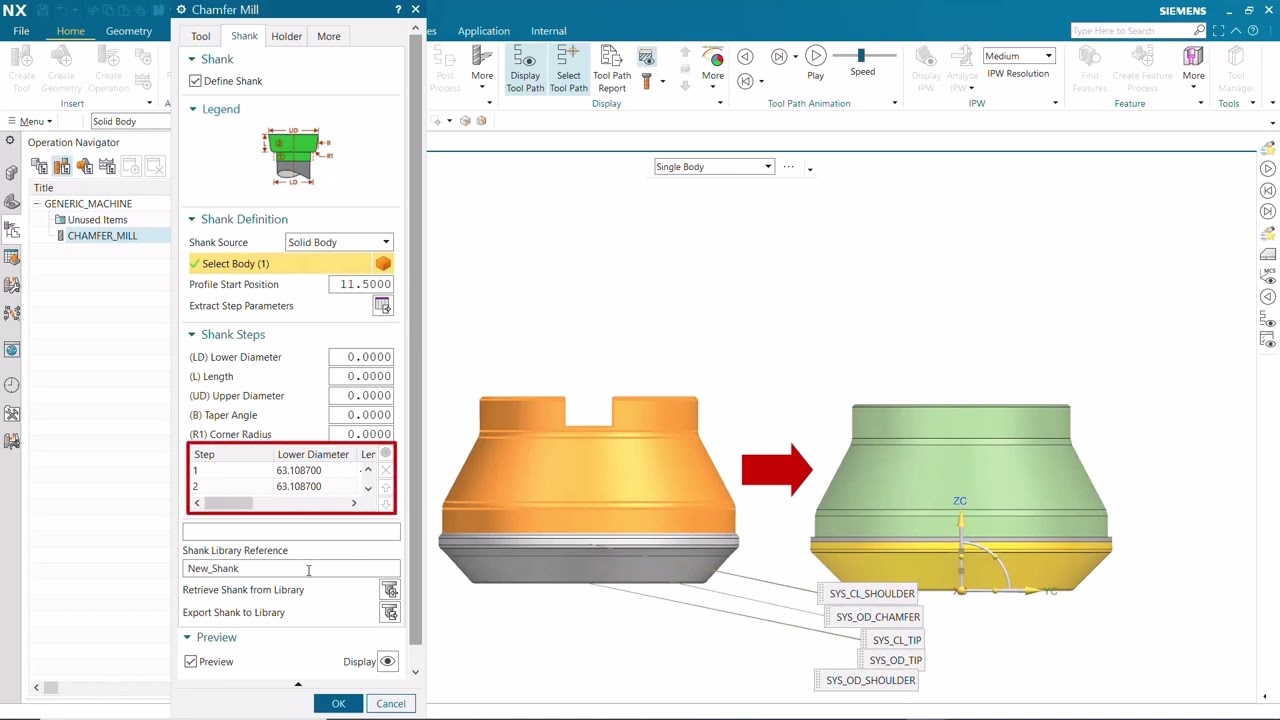Collapse the Shank section
1280x720 pixels.
click(x=193, y=59)
